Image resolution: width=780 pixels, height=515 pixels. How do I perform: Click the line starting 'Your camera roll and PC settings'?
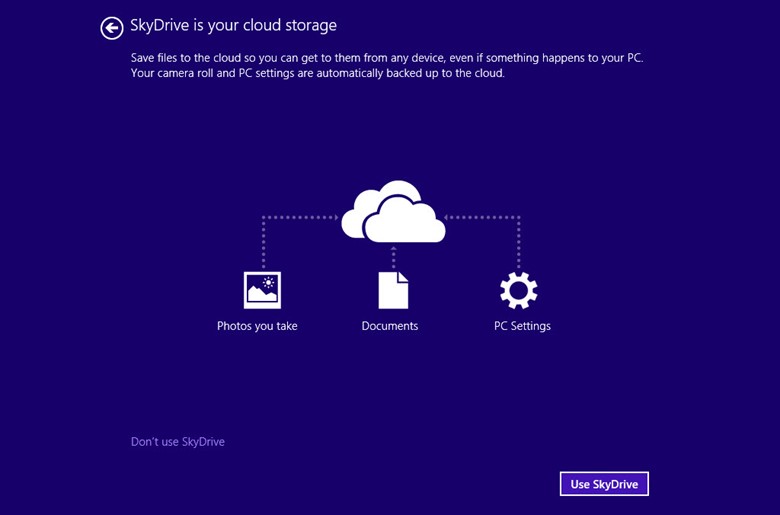pos(318,73)
